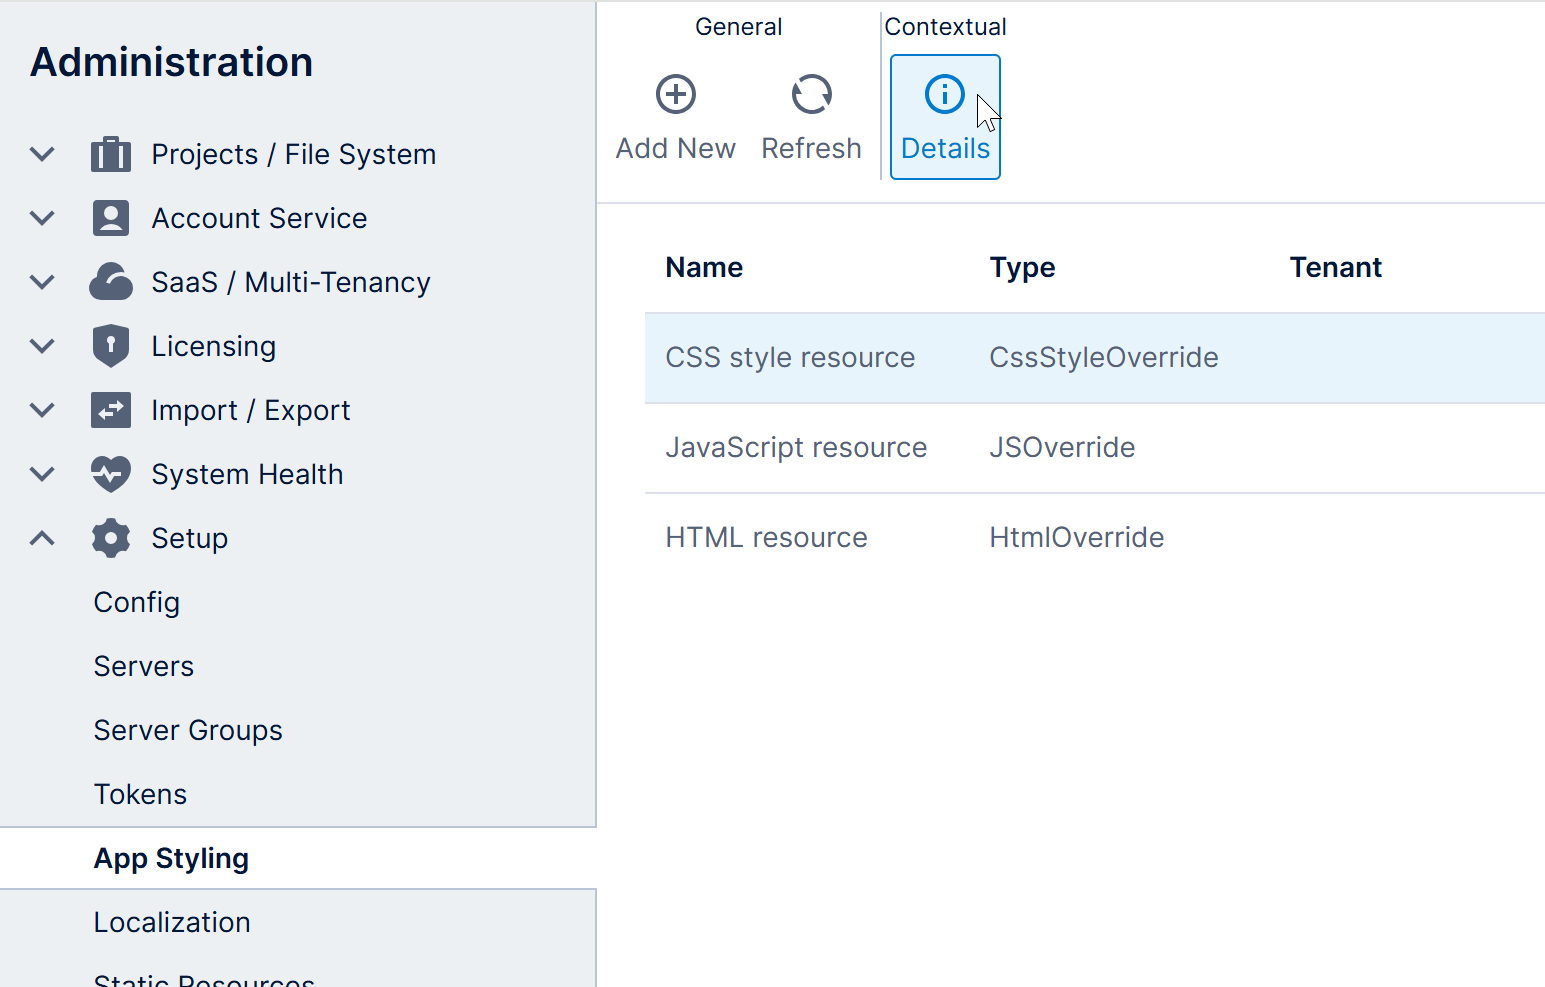Click the Account Service user icon
Viewport: 1545px width, 987px height.
(x=111, y=217)
